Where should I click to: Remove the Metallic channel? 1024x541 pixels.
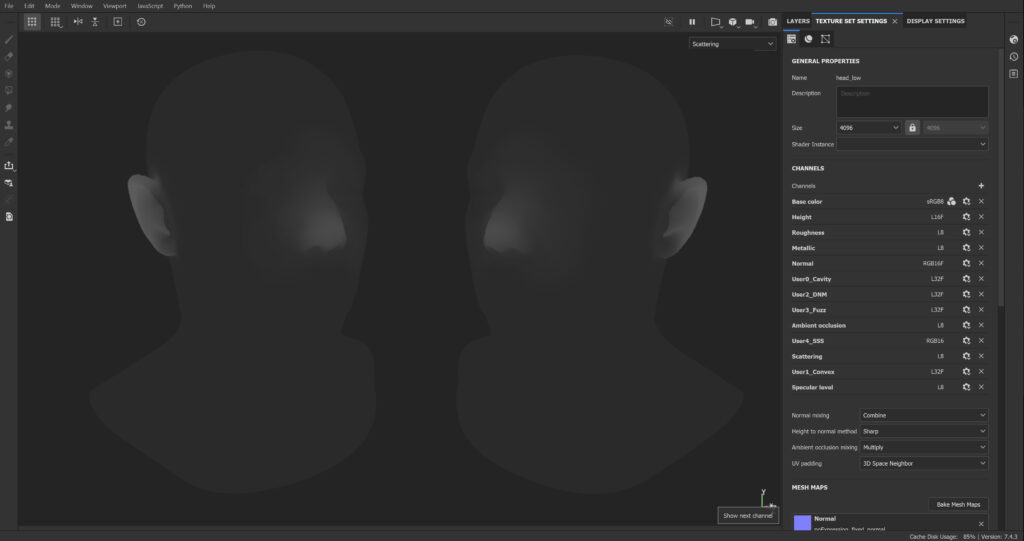(981, 248)
